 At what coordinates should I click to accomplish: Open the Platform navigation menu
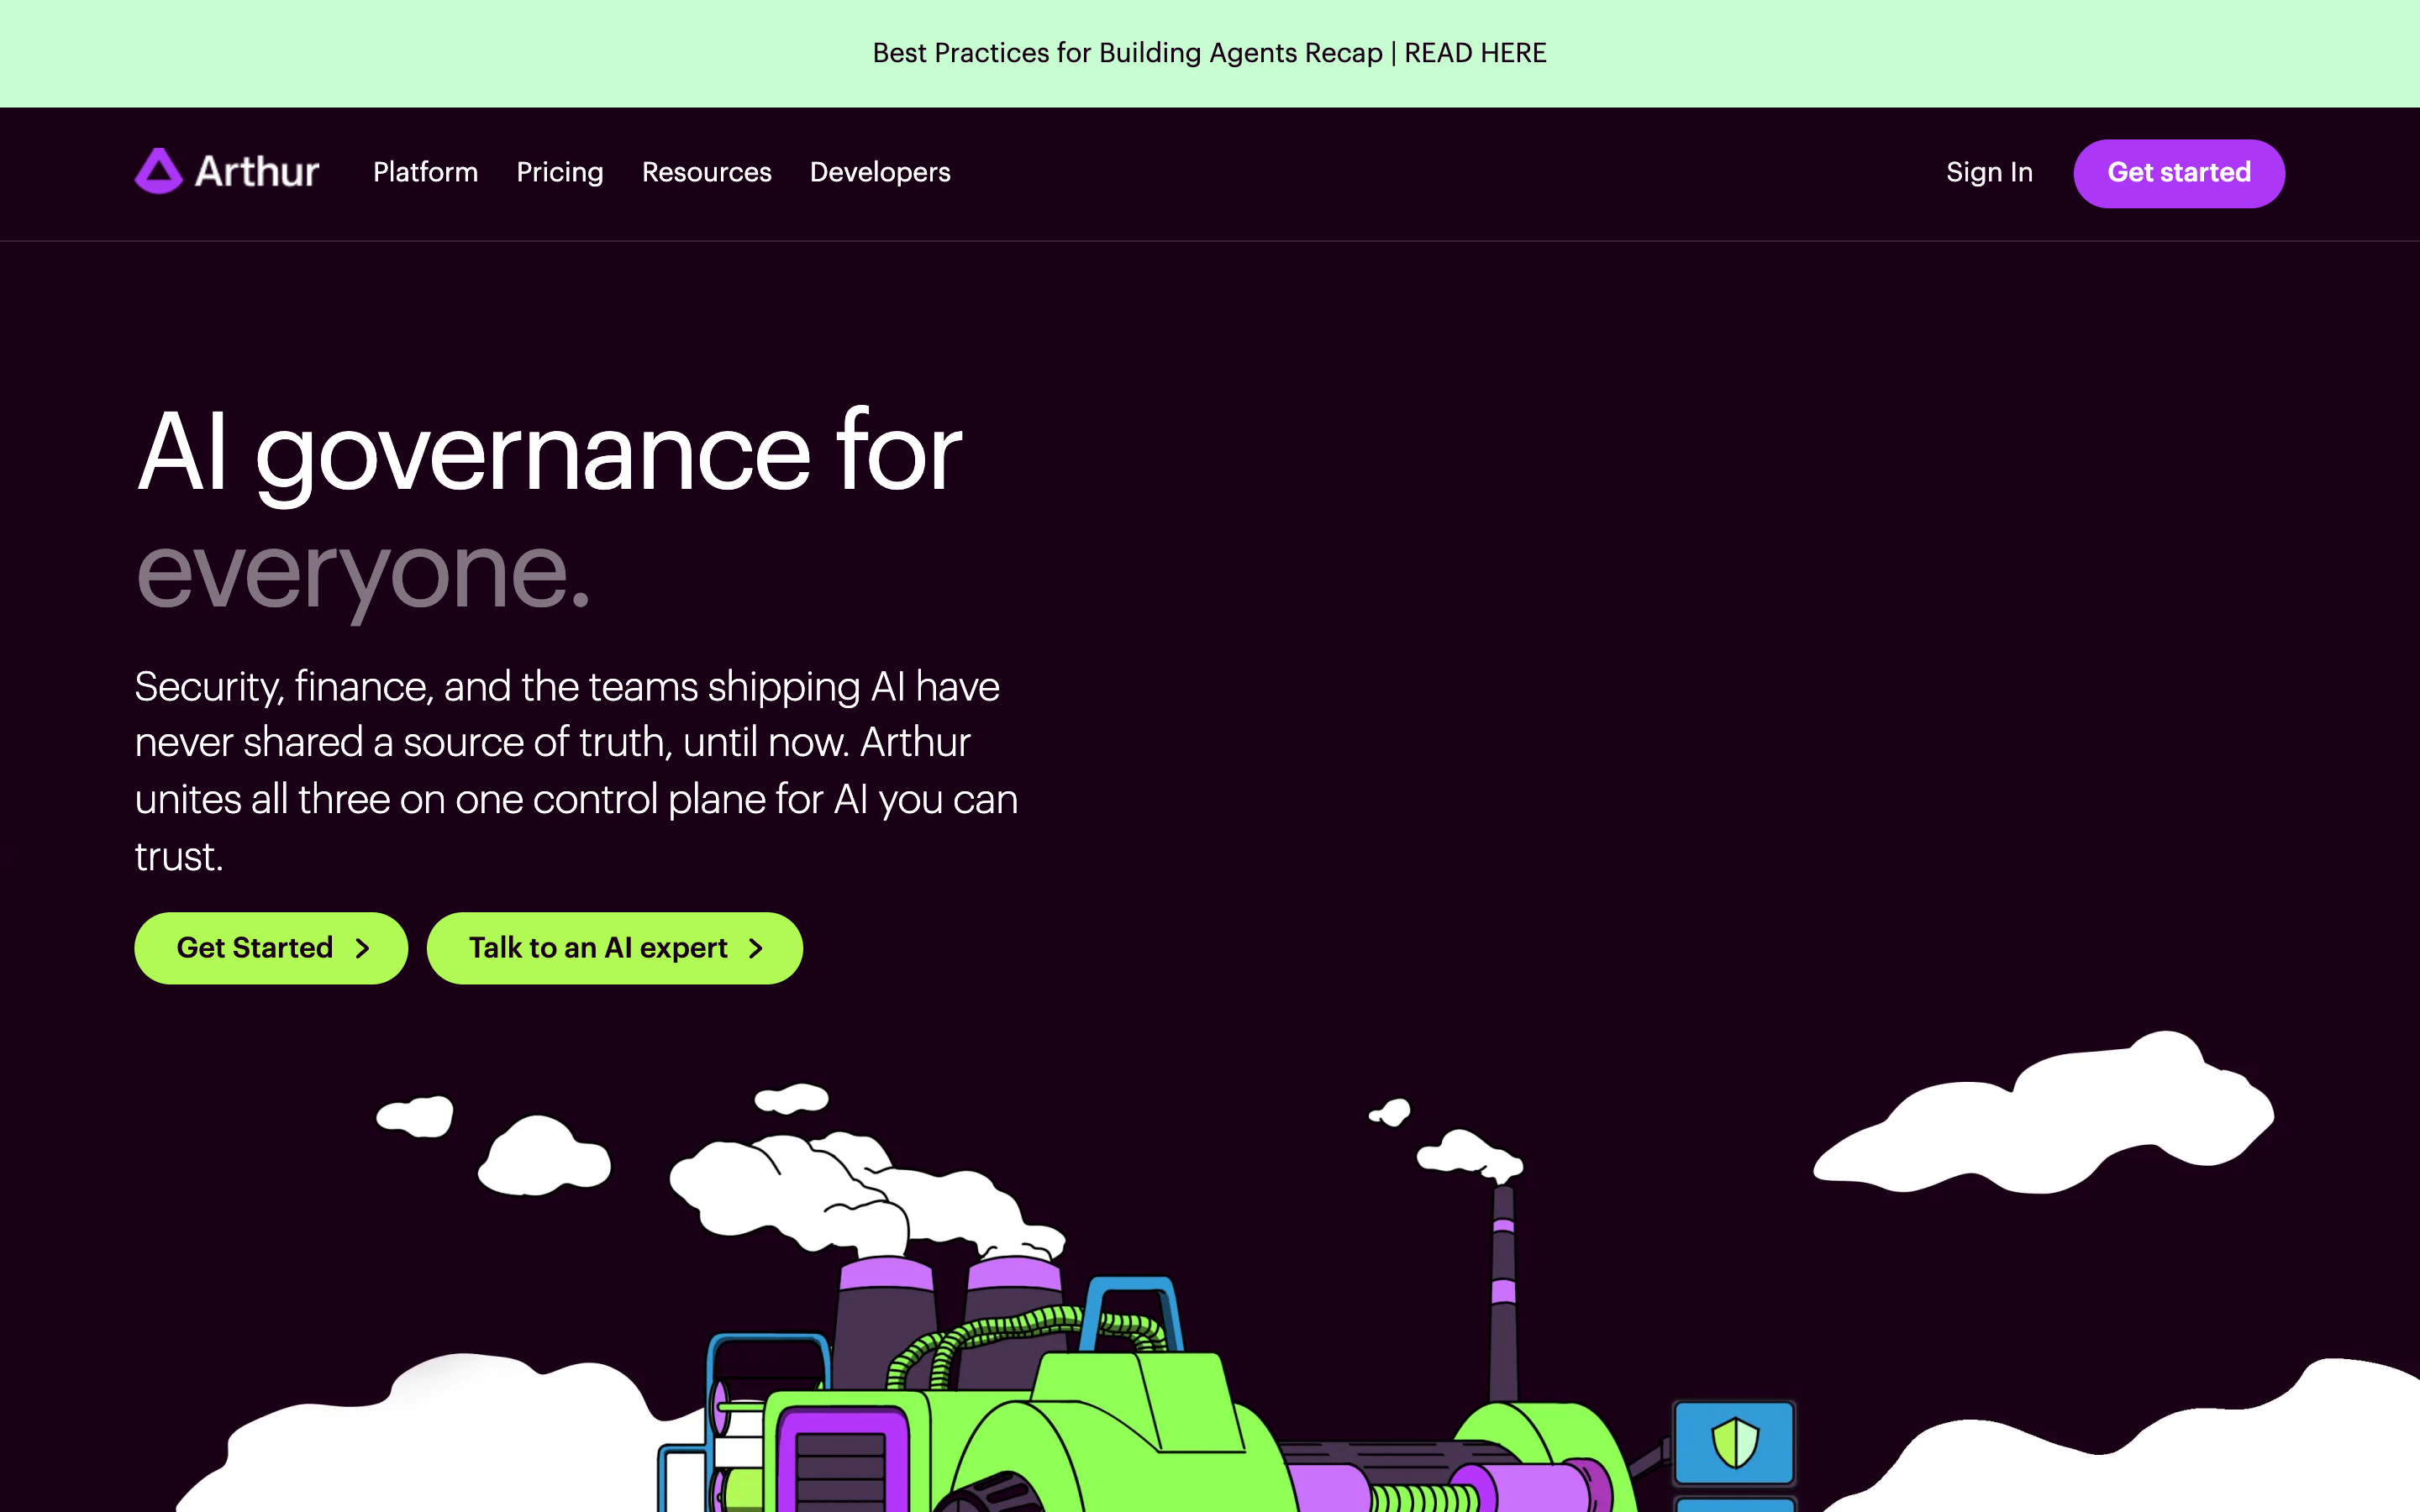pos(425,172)
